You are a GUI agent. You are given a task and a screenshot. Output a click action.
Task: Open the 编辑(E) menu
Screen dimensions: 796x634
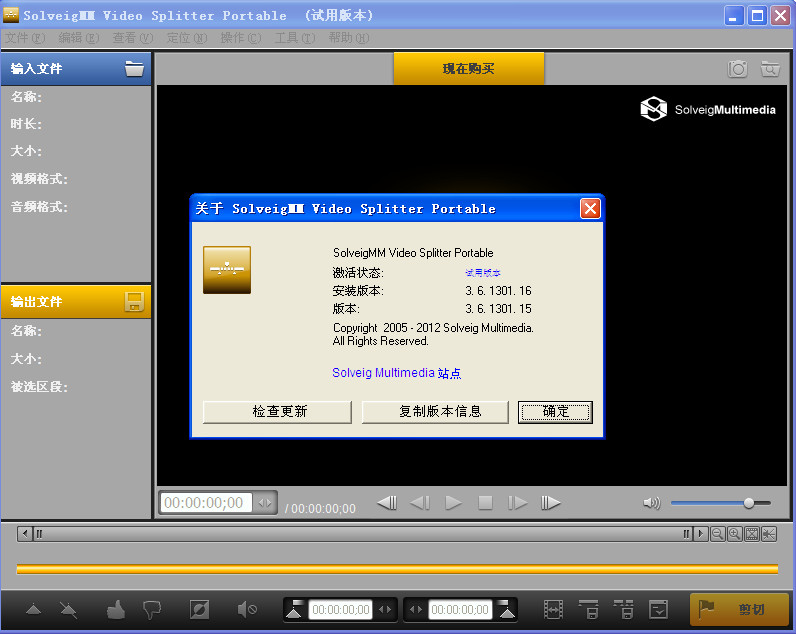tap(79, 38)
